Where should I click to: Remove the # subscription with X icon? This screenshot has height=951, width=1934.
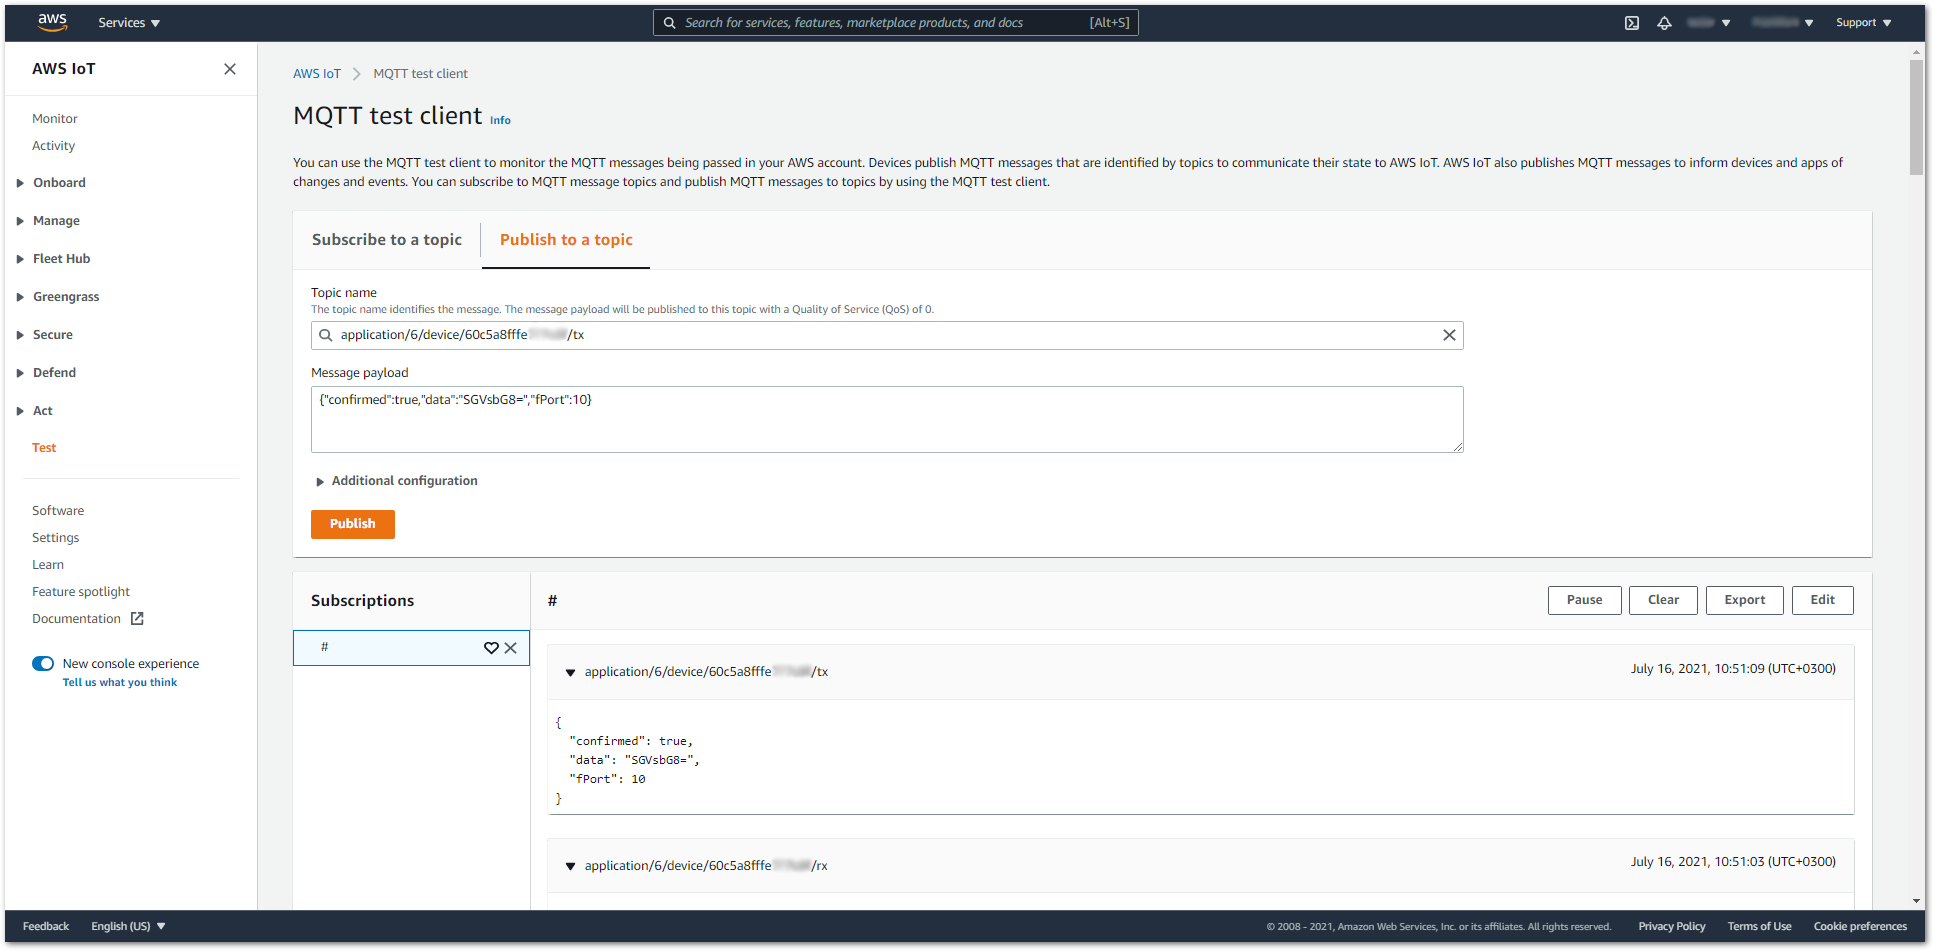[x=511, y=648]
